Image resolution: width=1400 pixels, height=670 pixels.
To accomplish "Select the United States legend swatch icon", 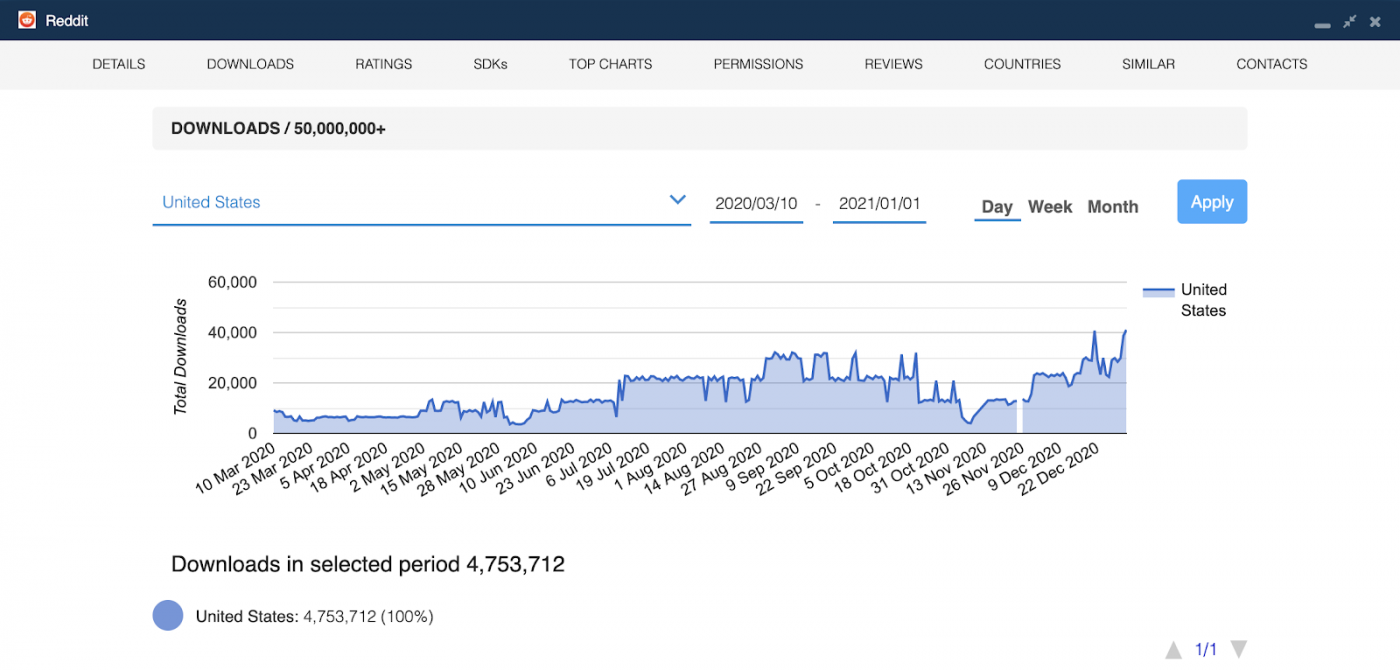I will 1158,290.
